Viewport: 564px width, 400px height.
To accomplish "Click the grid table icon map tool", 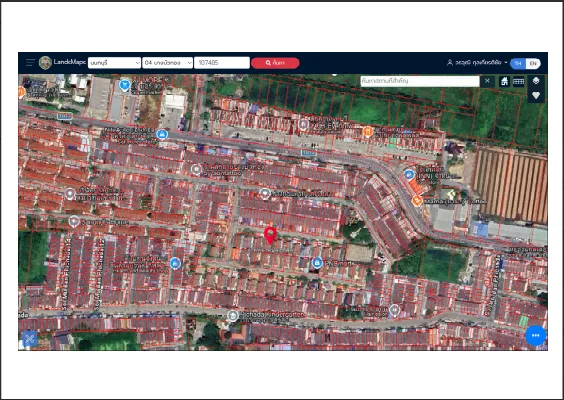I will 518,81.
